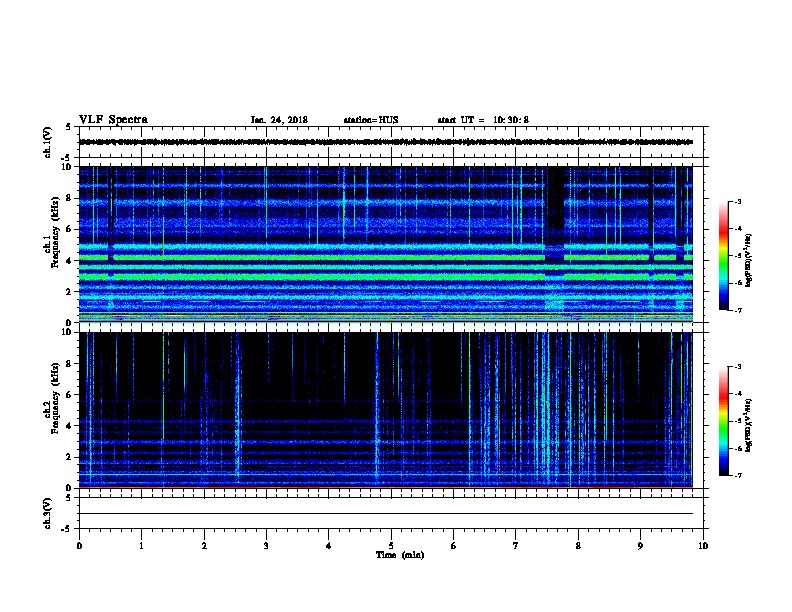Click the ch.1 voltage waveform trace
Image resolution: width=792 pixels, height=612 pixels.
(x=386, y=142)
